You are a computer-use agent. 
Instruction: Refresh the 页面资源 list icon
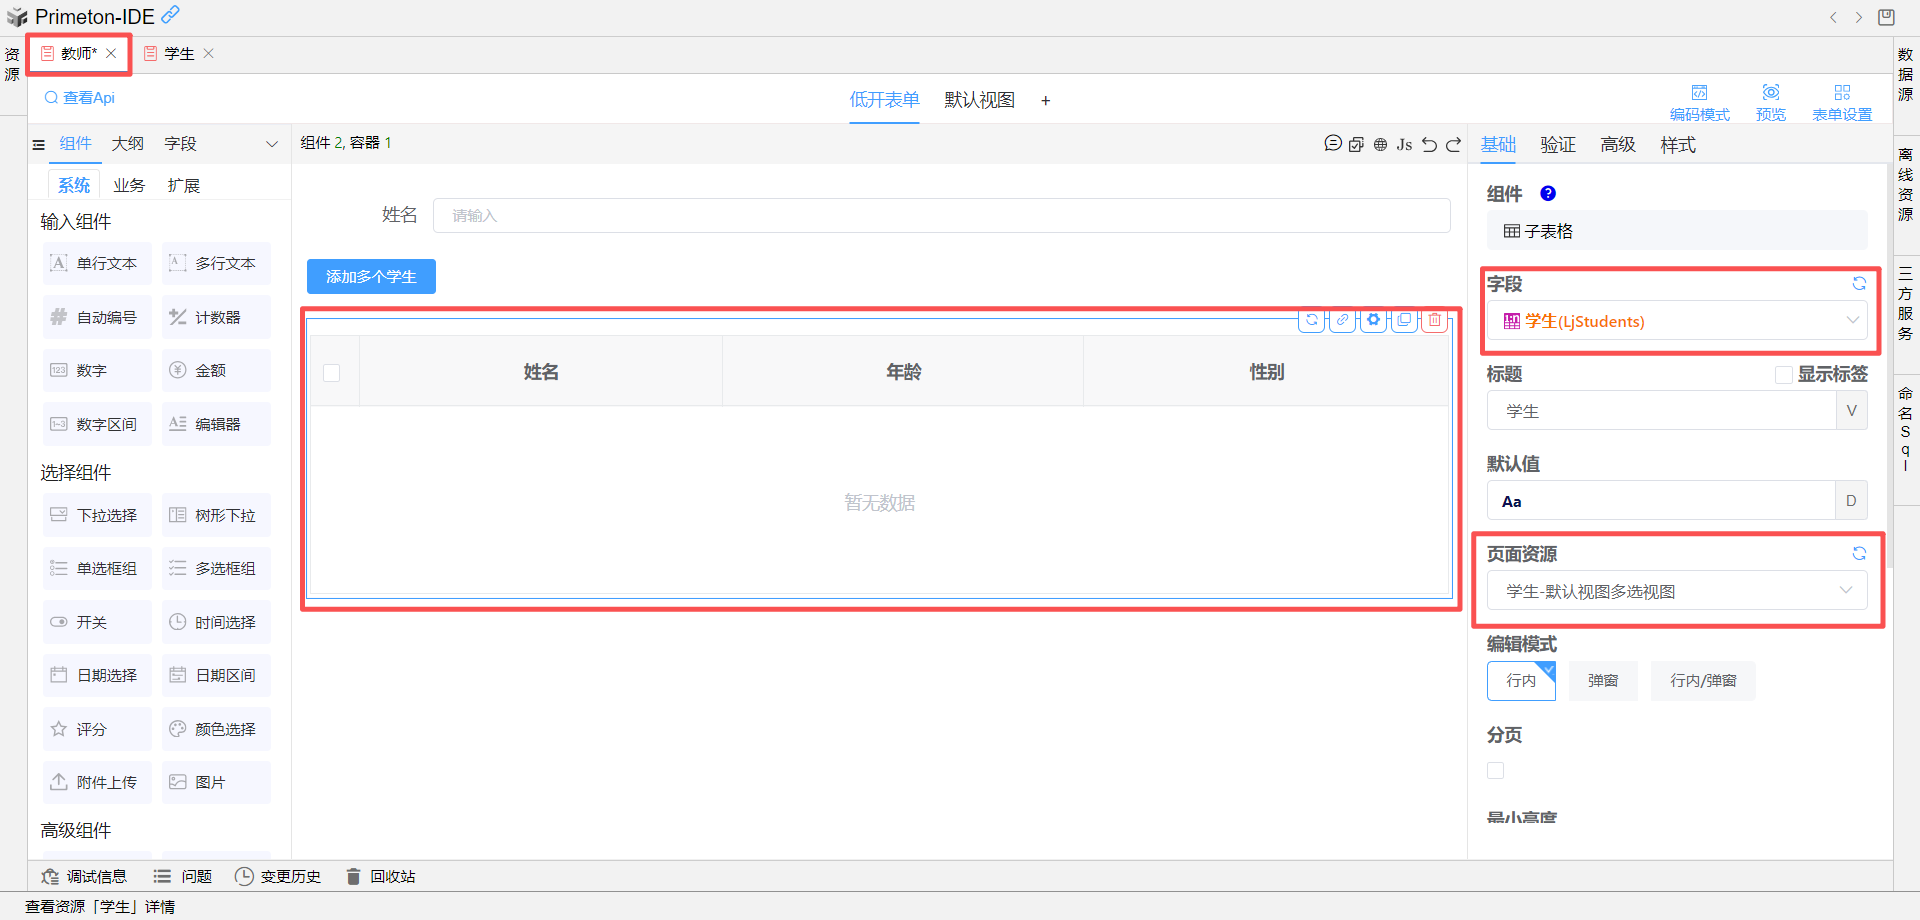pos(1859,553)
